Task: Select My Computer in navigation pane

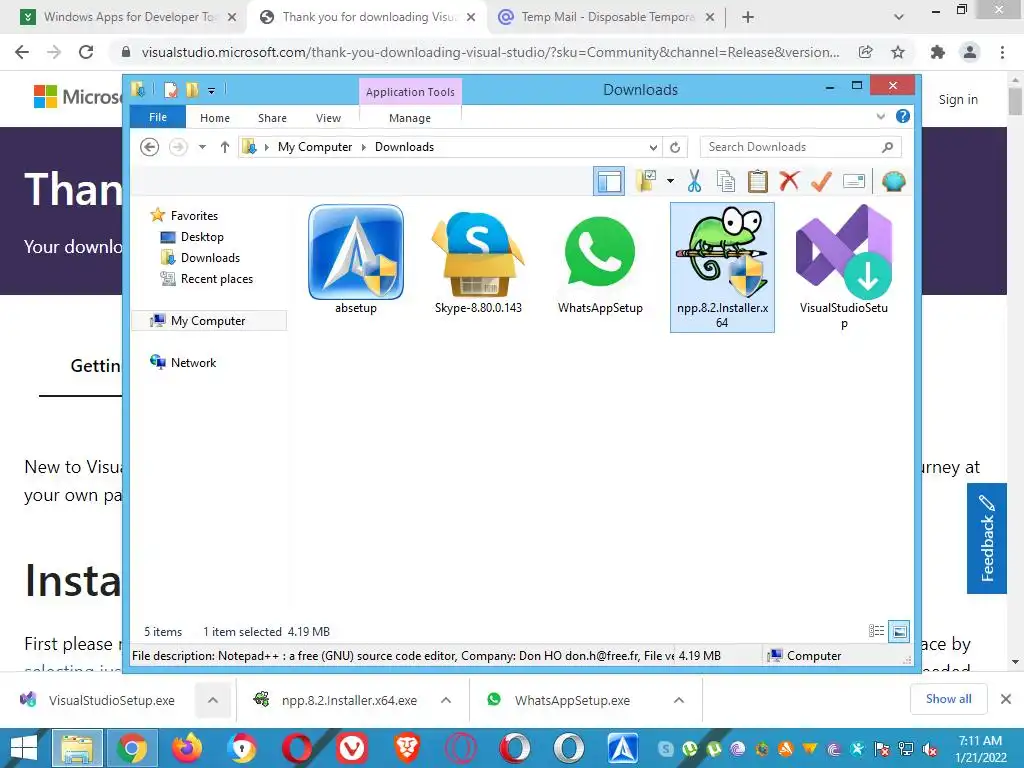Action: pos(209,321)
